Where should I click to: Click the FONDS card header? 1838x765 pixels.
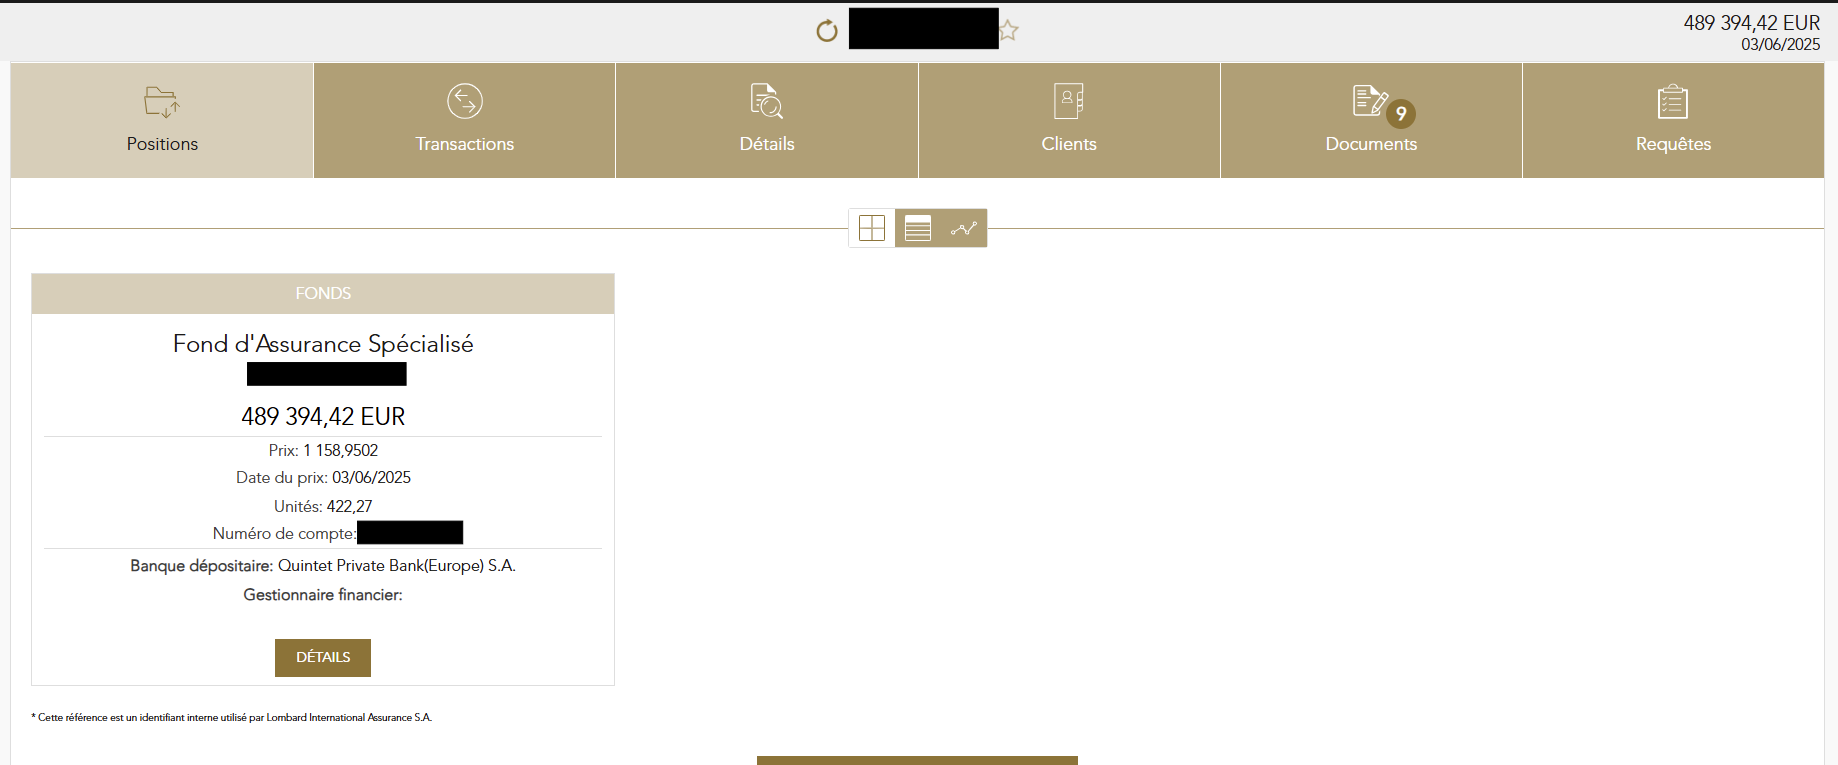323,294
